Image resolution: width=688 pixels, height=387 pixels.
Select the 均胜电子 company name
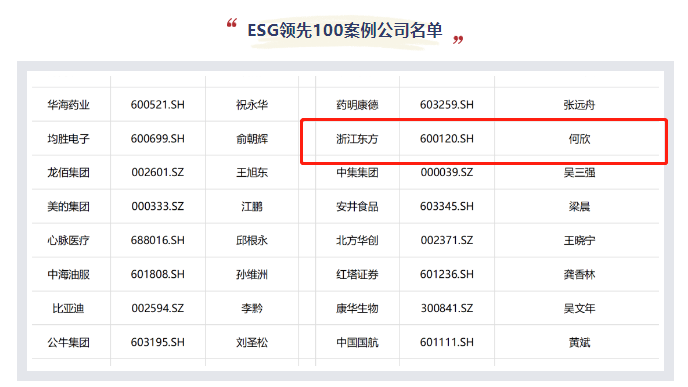click(x=68, y=139)
